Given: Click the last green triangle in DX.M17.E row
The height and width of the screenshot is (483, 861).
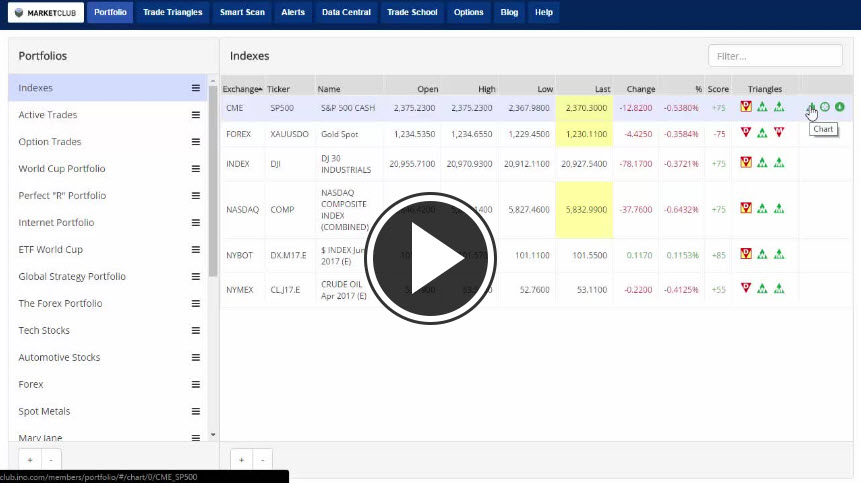Looking at the screenshot, I should (x=779, y=254).
